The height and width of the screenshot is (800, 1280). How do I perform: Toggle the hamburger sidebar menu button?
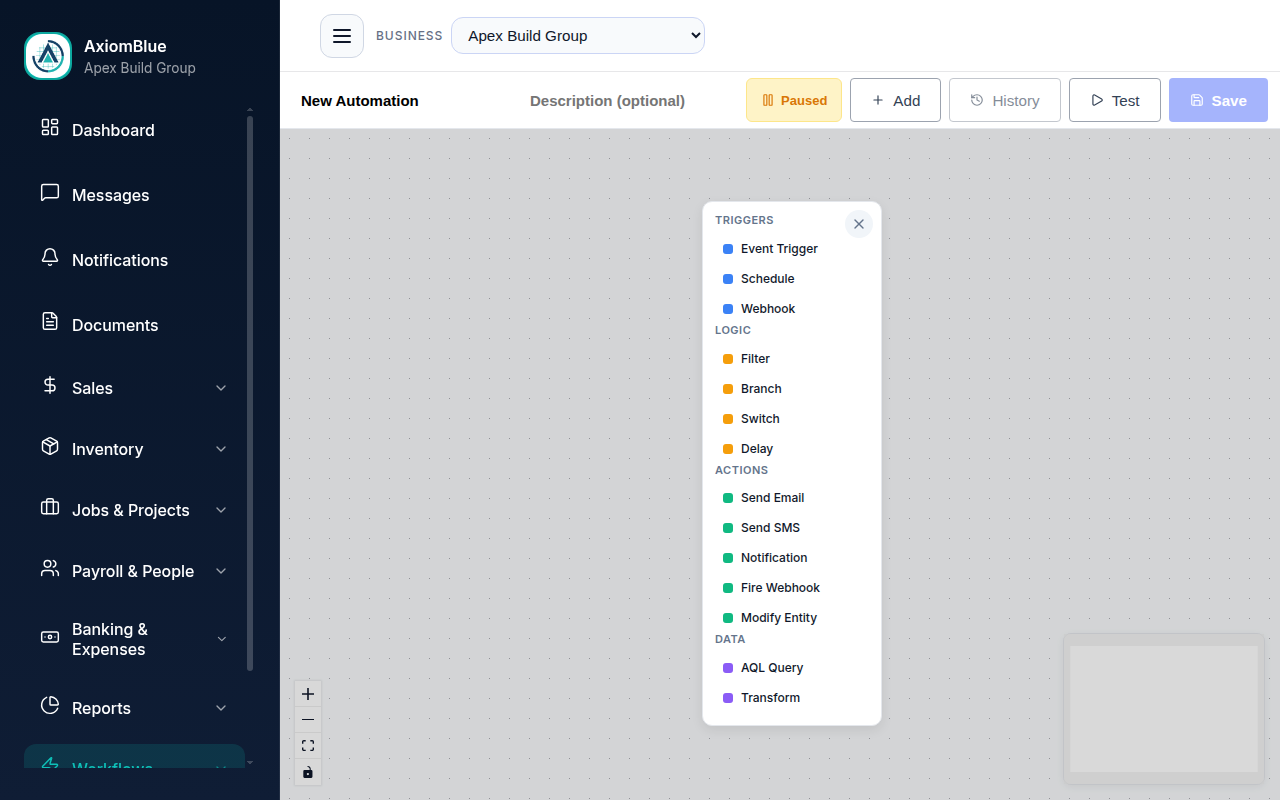342,36
